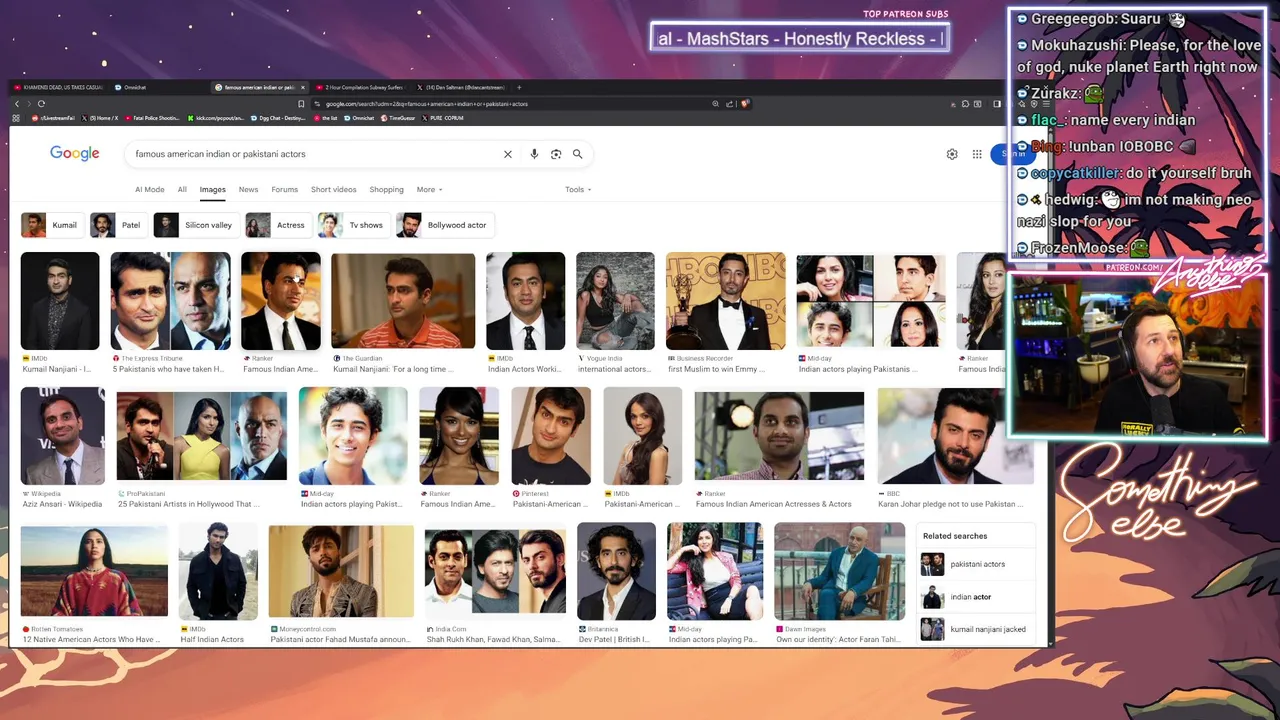Open the Fatal Police Shooting bookmark
This screenshot has height=720, width=1280.
(x=152, y=118)
